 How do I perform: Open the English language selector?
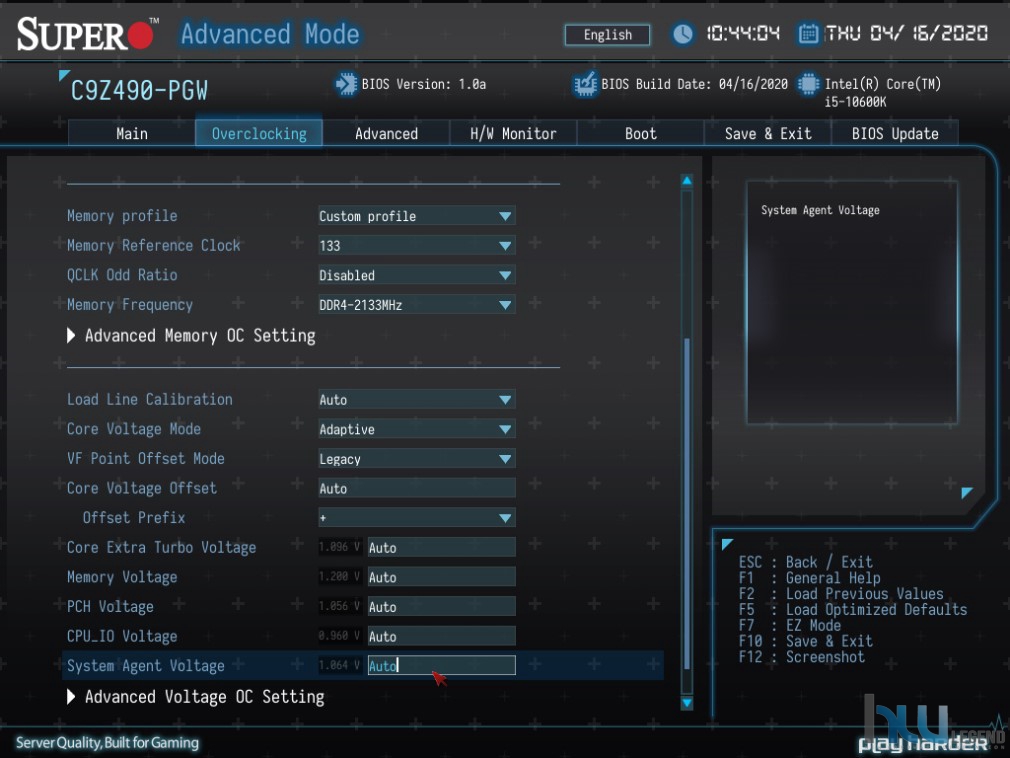click(607, 35)
